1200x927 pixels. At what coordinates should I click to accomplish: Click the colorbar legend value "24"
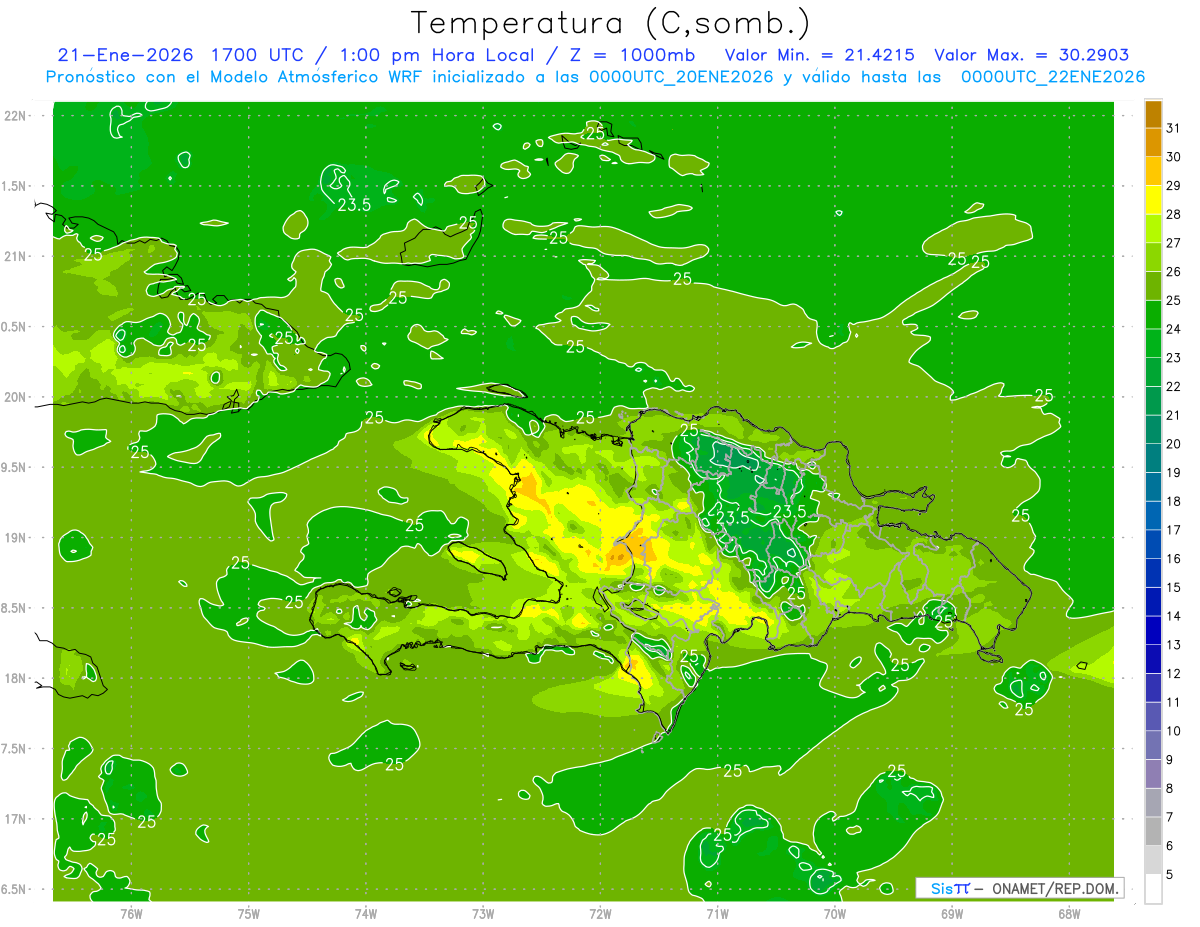[x=1173, y=329]
